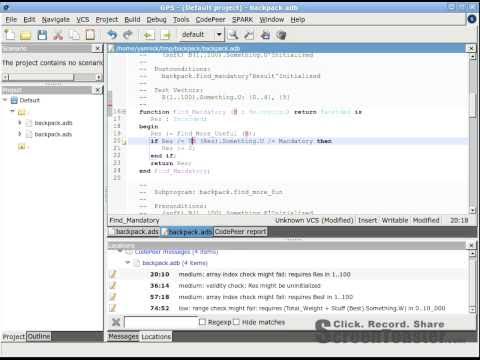
Task: Click the horizontal scrollbar in scenario panel
Action: click(x=52, y=77)
